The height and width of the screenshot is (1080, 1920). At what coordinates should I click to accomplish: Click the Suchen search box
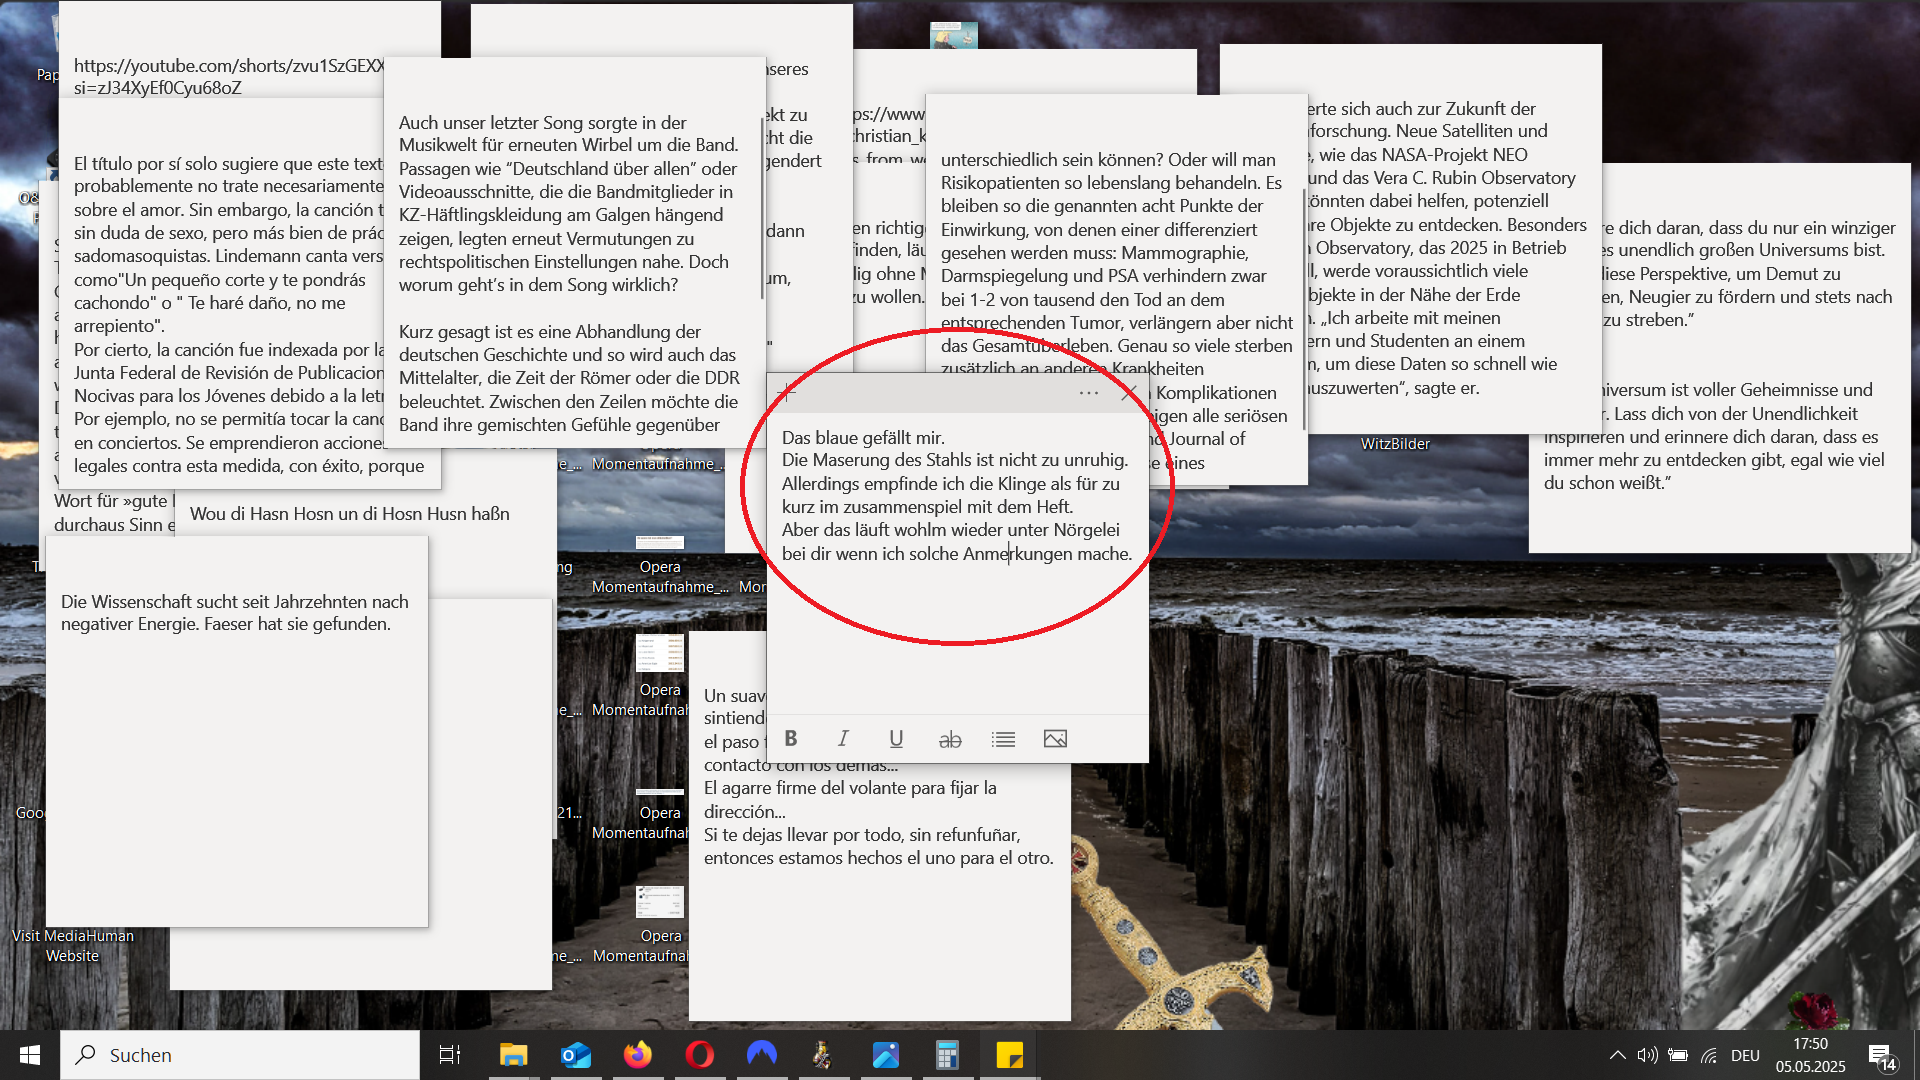[x=240, y=1055]
